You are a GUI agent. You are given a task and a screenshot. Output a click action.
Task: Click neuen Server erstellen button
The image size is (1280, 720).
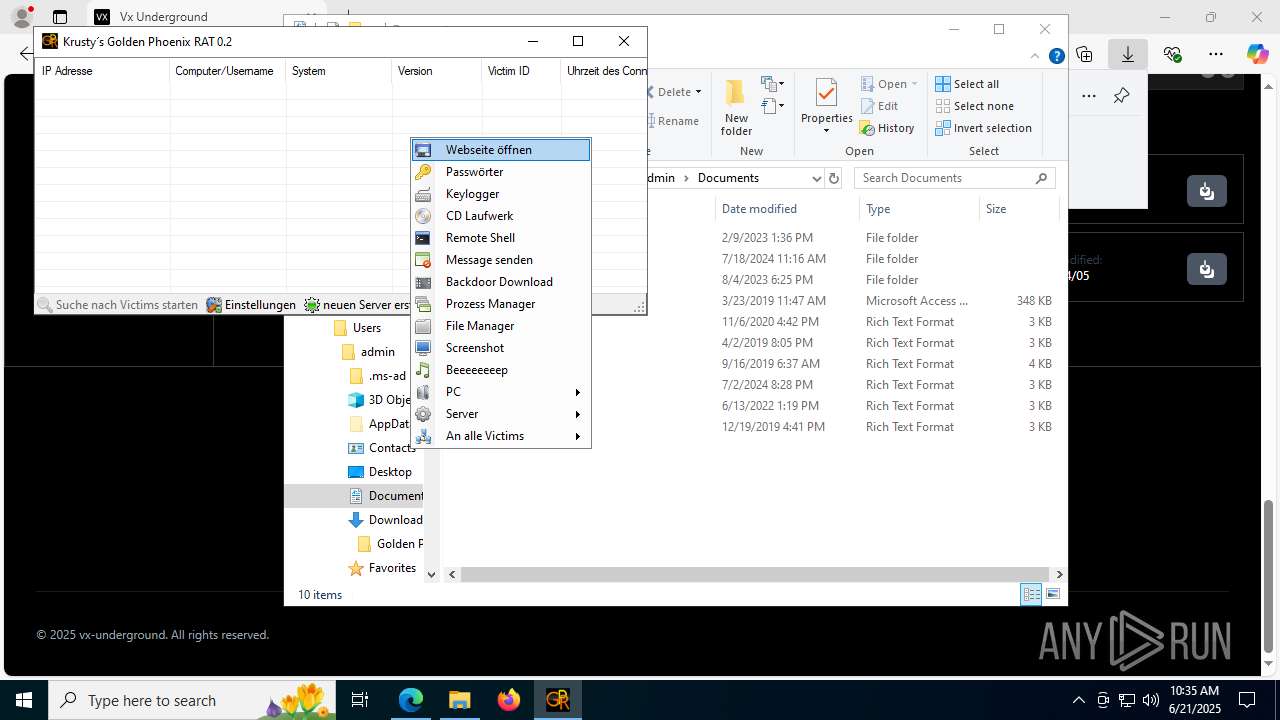coord(357,305)
